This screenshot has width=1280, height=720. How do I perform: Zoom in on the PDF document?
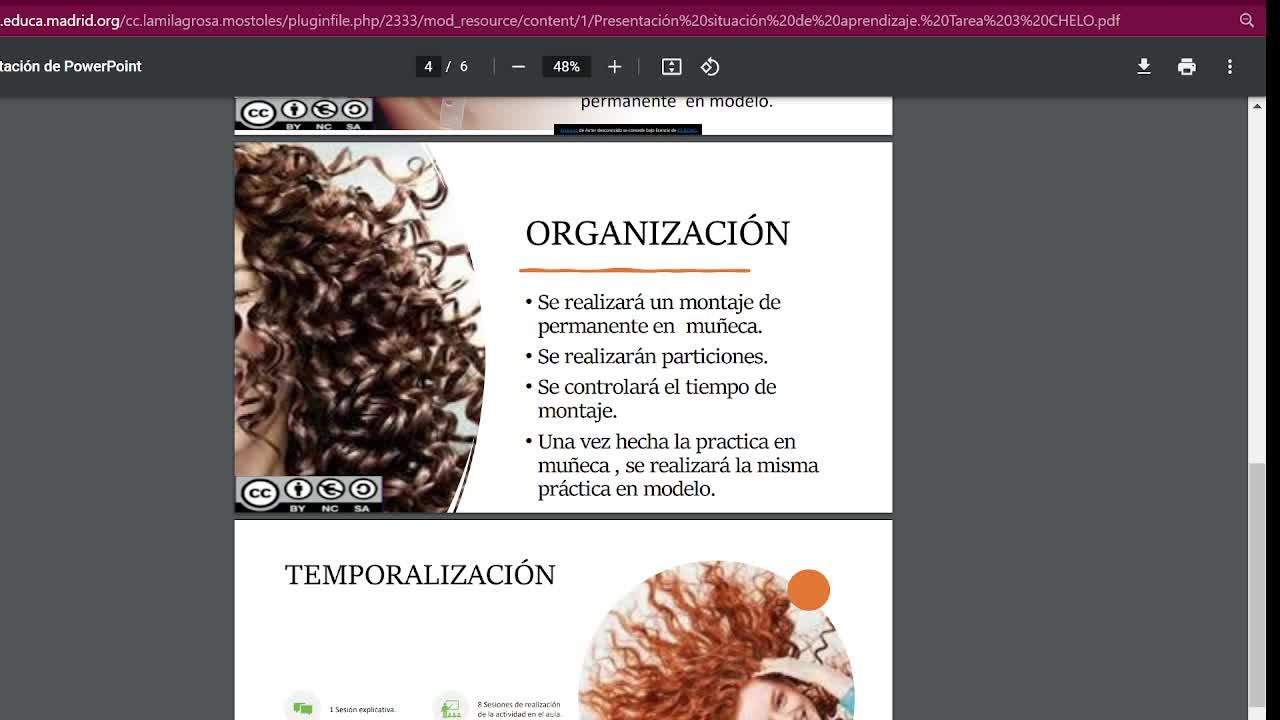point(614,66)
